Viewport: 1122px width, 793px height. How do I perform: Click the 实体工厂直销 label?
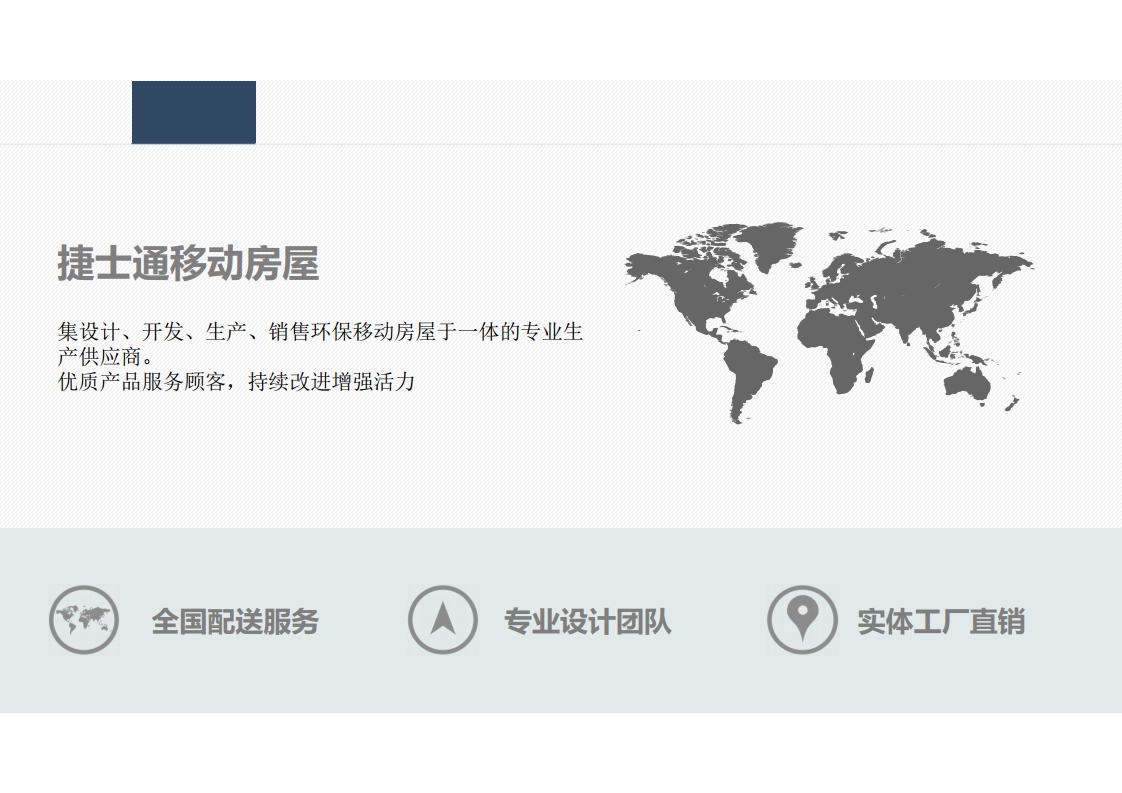pos(941,621)
